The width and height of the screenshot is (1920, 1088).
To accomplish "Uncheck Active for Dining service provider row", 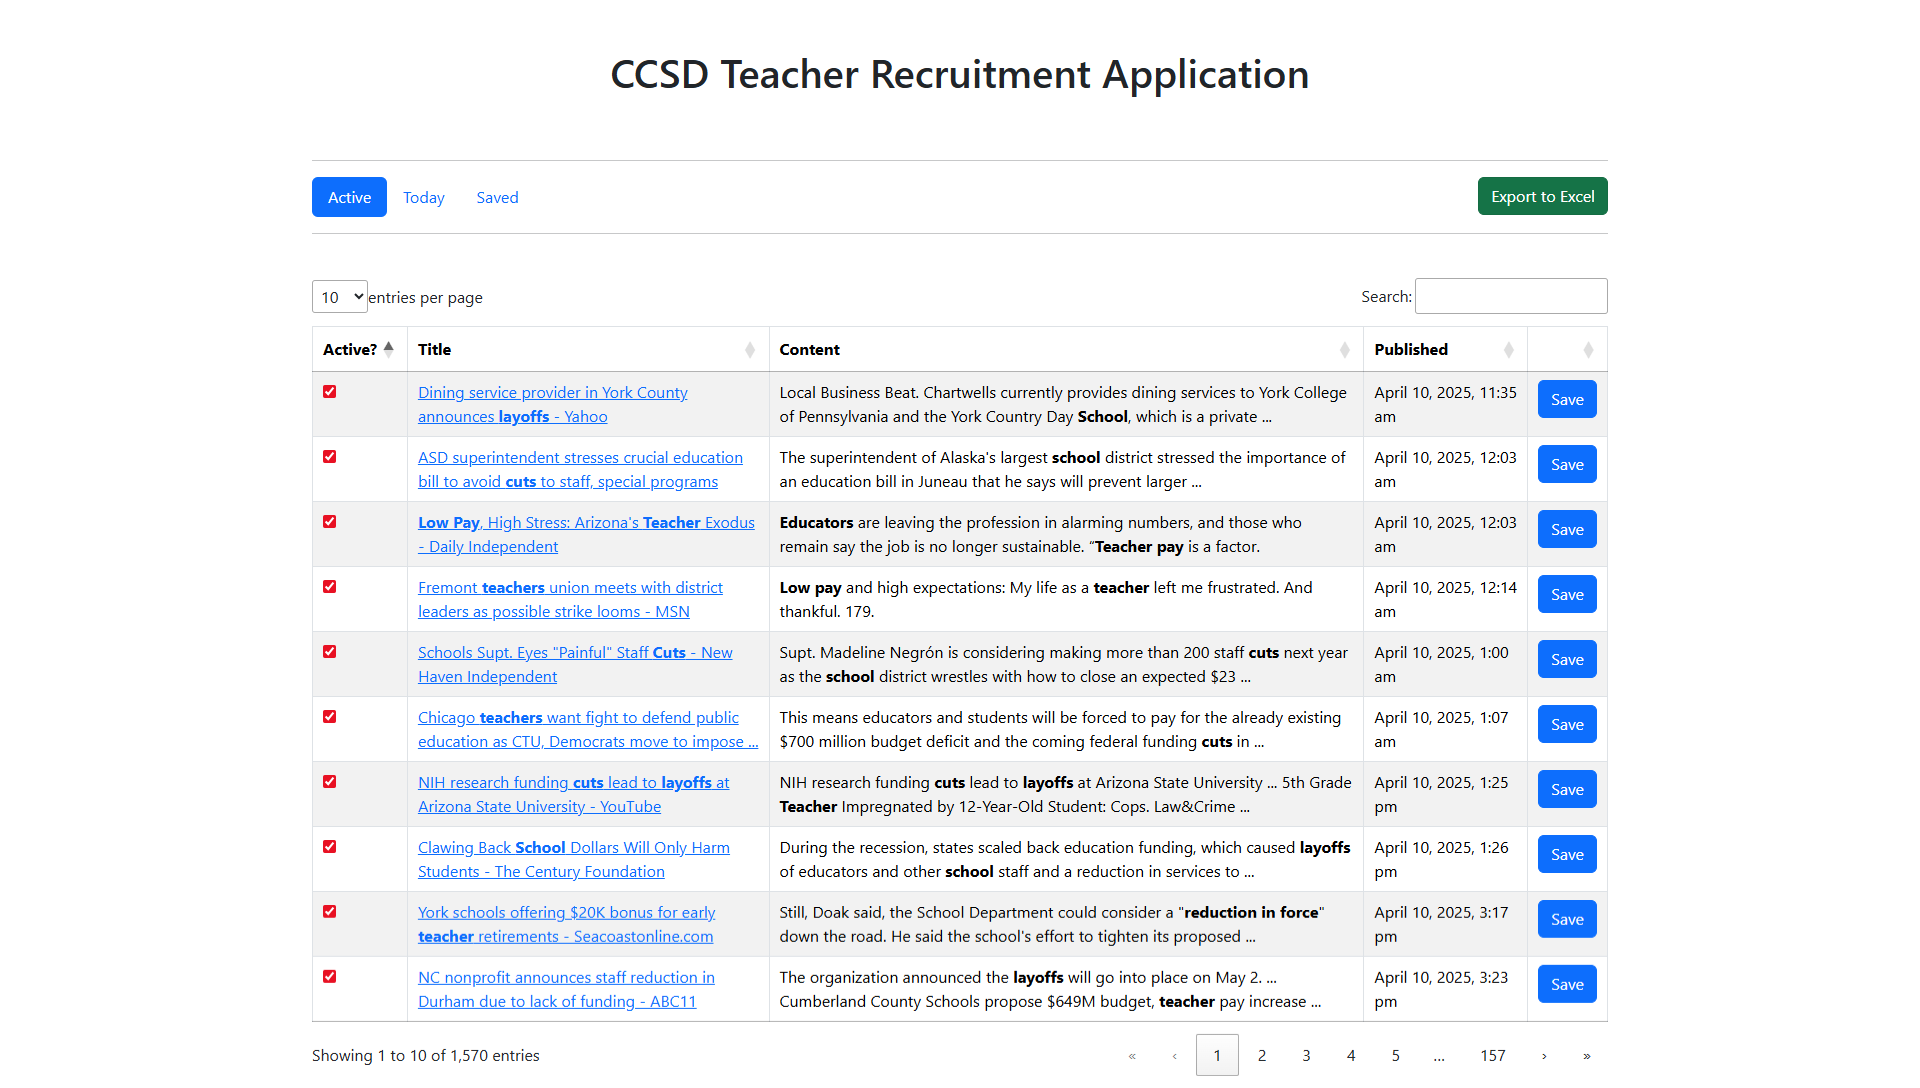I will tap(330, 392).
